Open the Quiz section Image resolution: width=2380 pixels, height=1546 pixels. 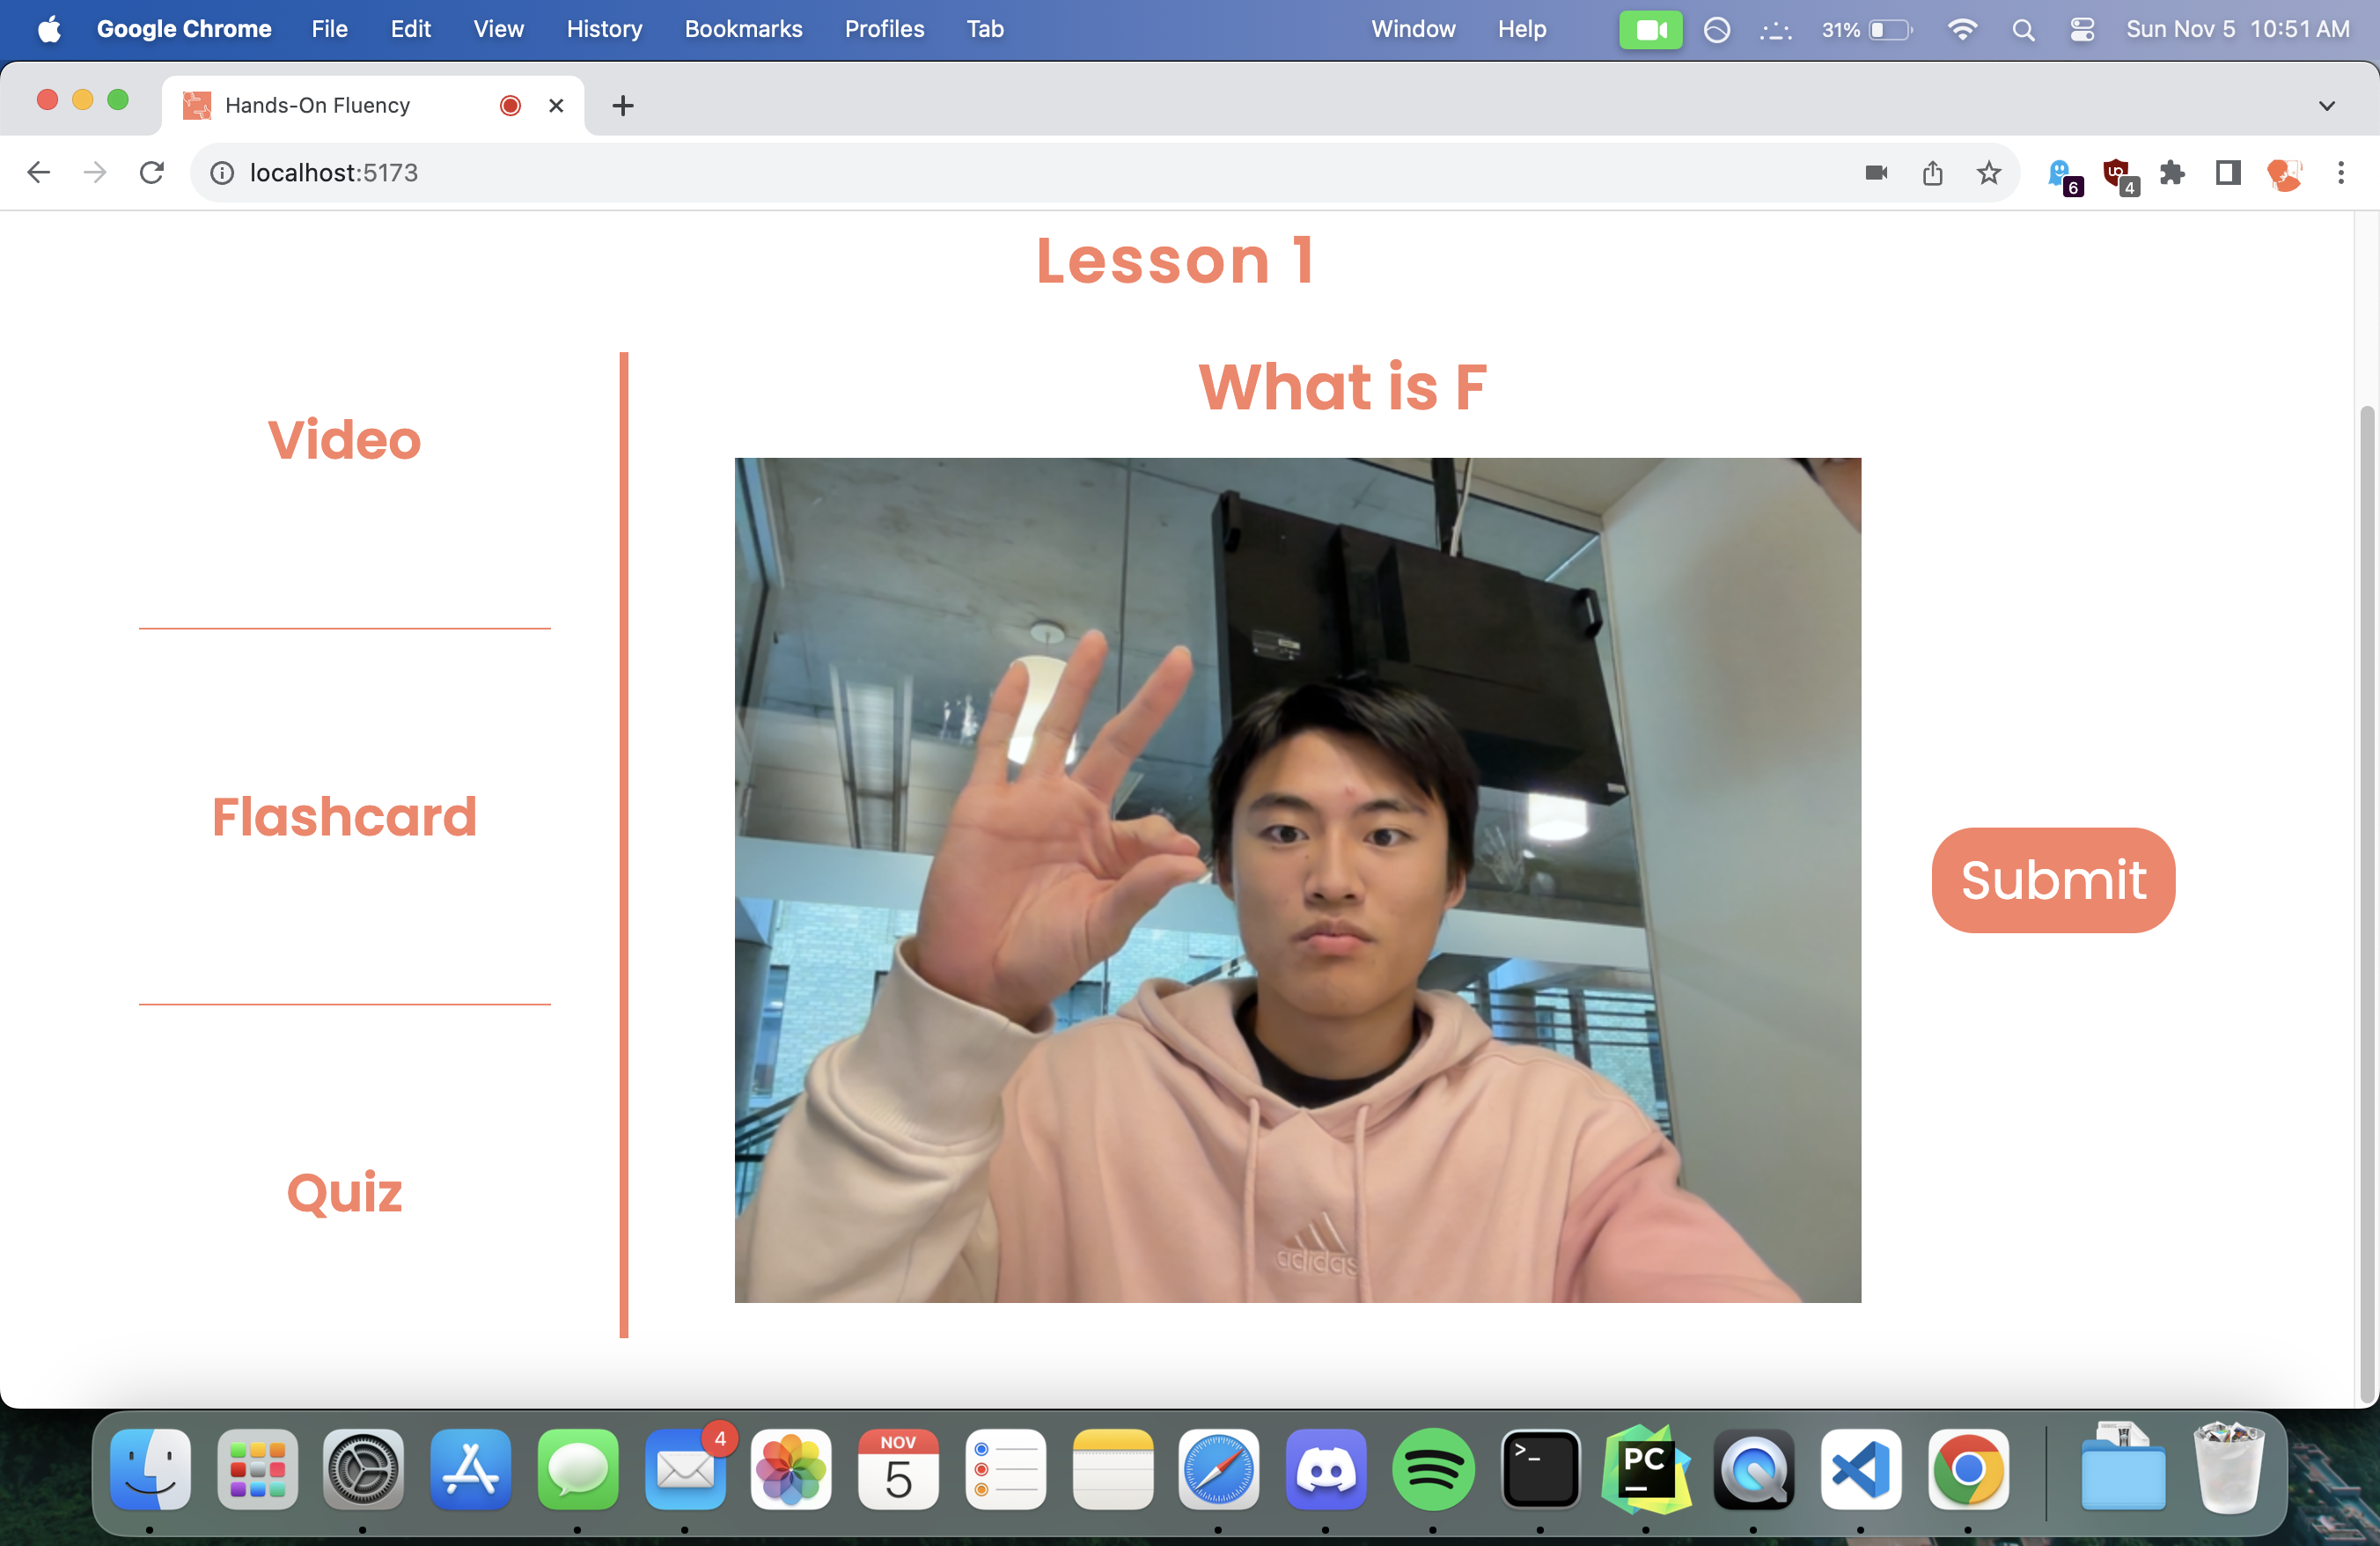click(x=344, y=1192)
